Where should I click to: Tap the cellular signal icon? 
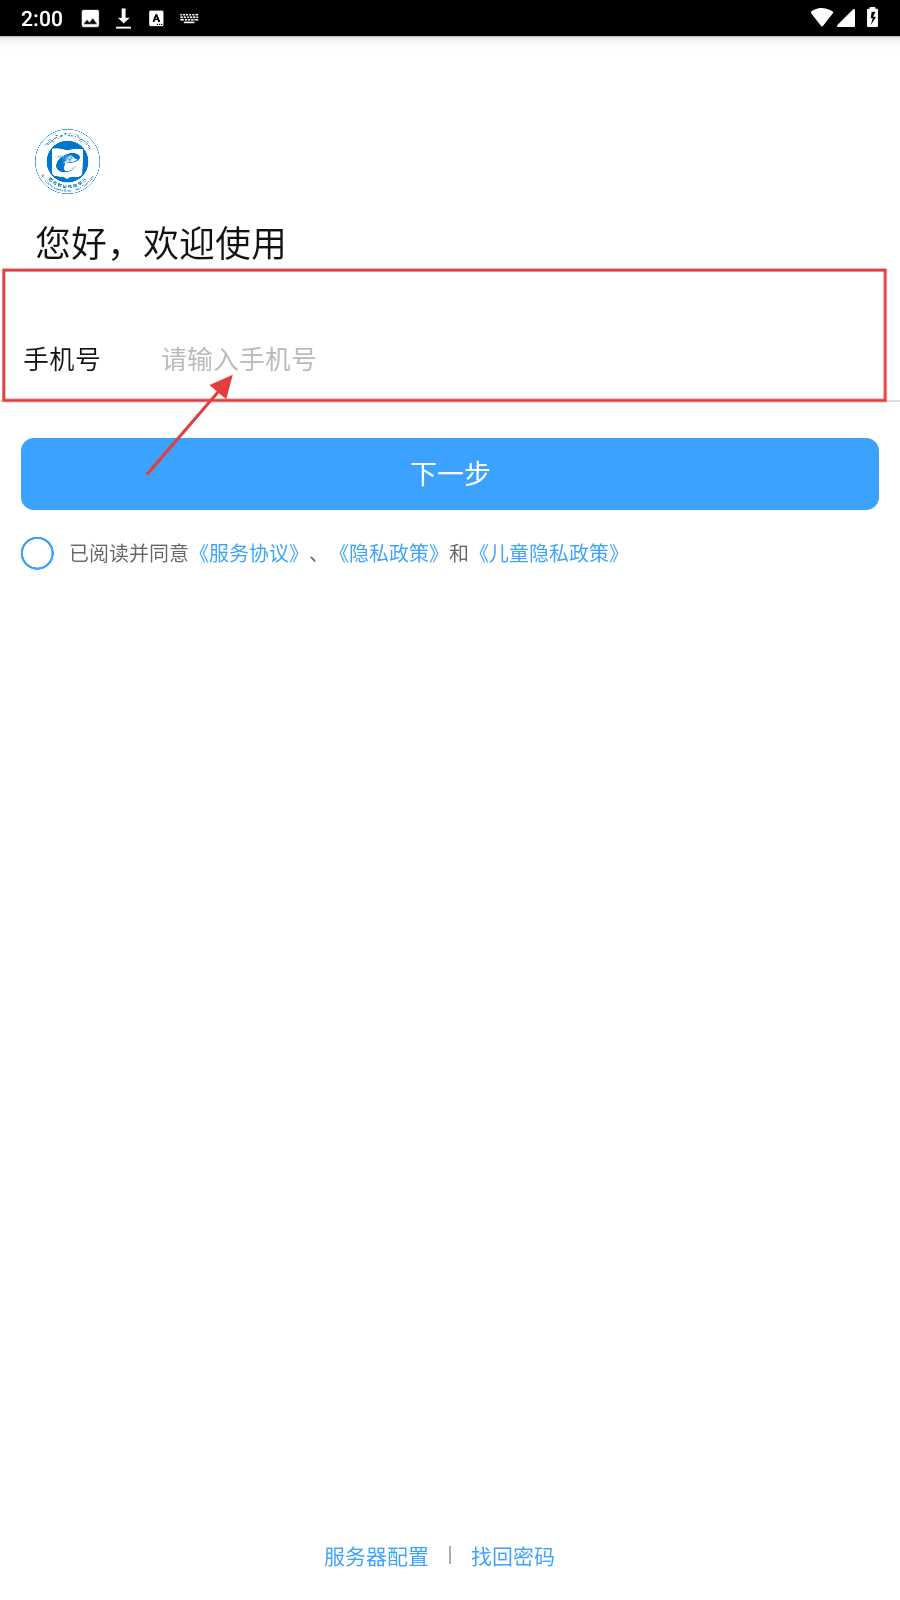click(x=846, y=17)
